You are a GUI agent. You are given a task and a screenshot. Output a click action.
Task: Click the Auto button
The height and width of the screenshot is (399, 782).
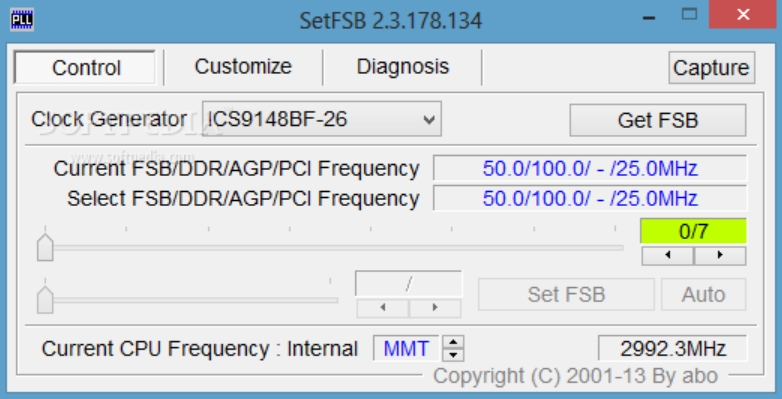pyautogui.click(x=704, y=295)
